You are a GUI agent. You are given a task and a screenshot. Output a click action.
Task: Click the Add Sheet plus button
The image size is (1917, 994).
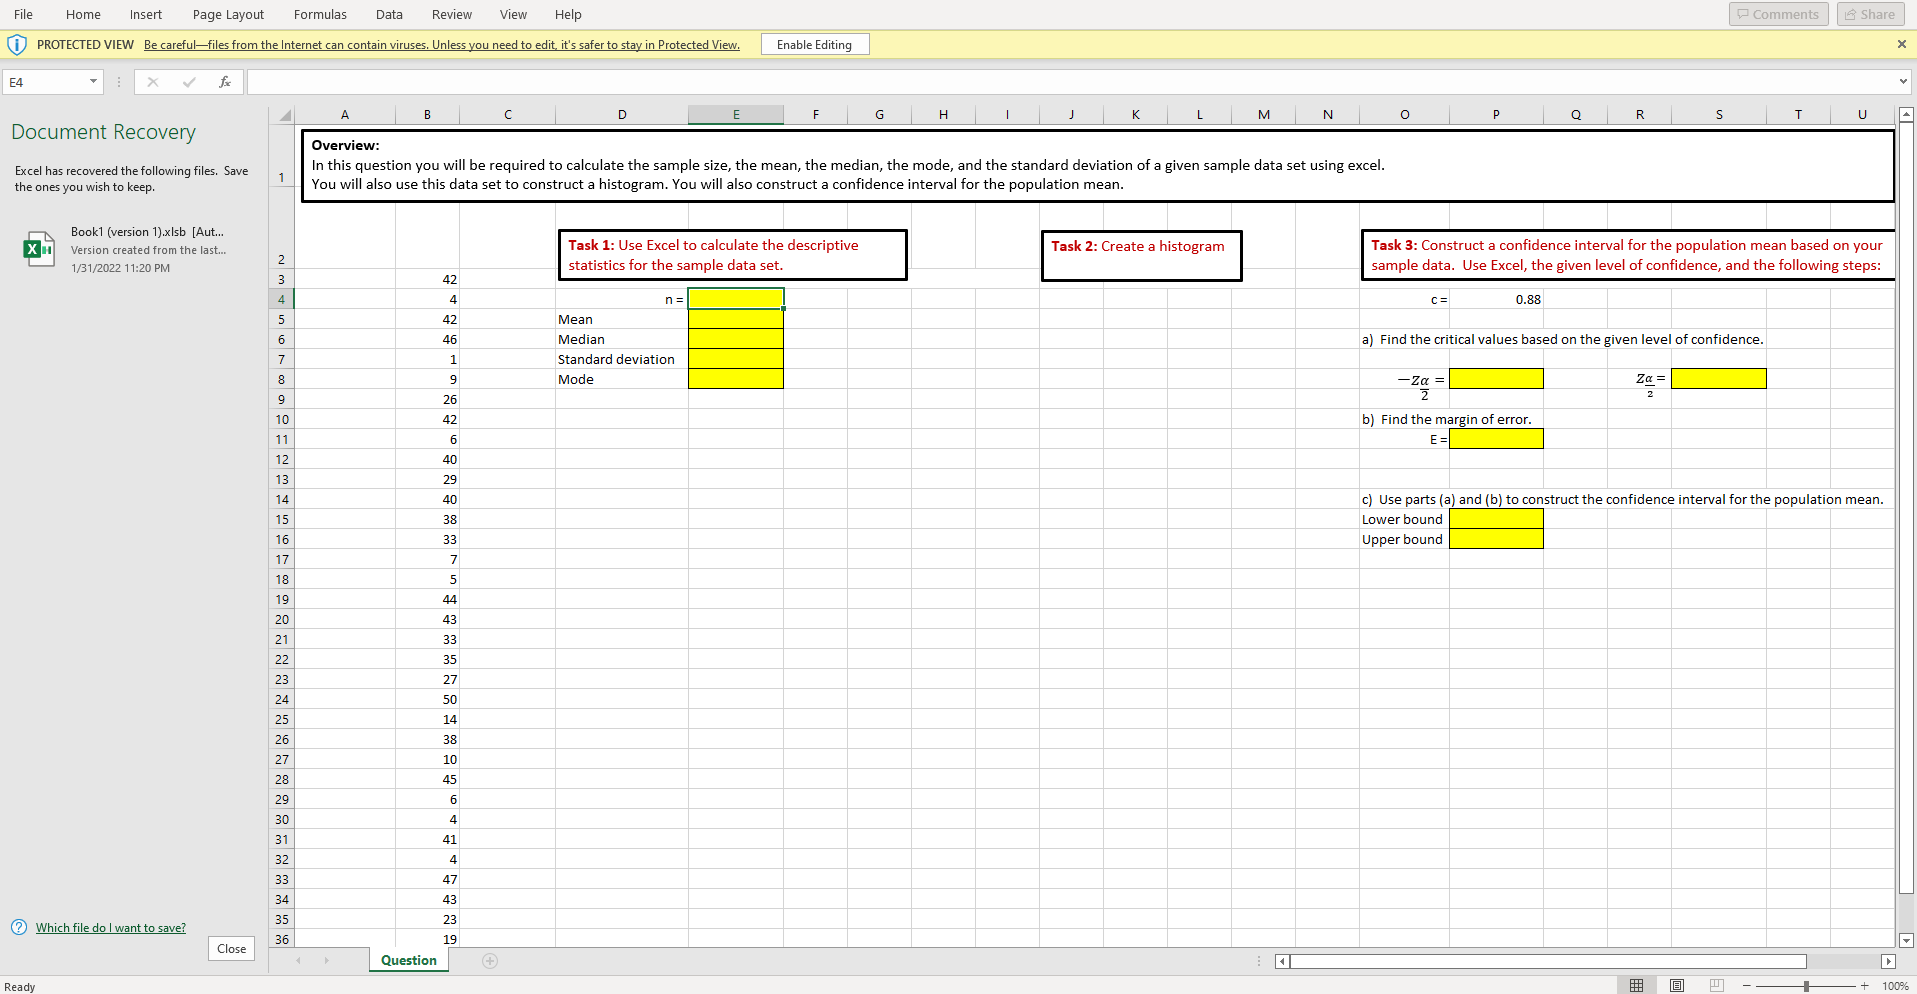489,961
